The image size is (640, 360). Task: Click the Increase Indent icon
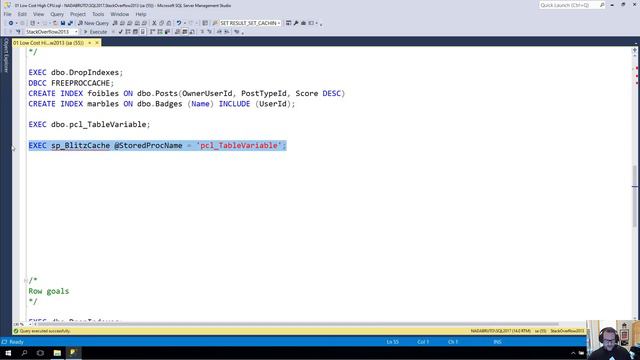click(227, 32)
